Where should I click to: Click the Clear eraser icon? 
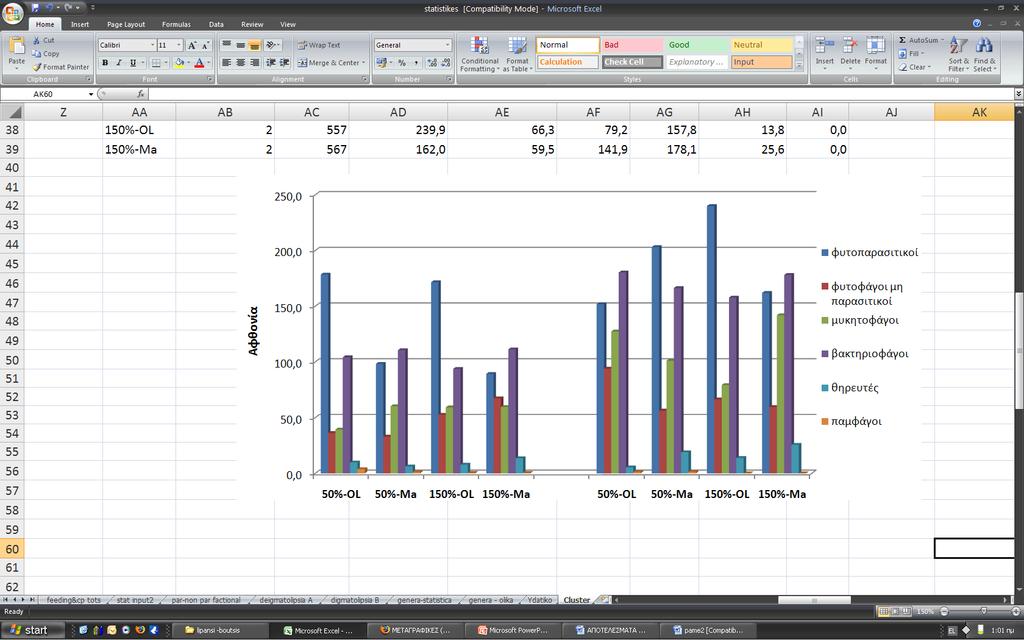(x=903, y=67)
